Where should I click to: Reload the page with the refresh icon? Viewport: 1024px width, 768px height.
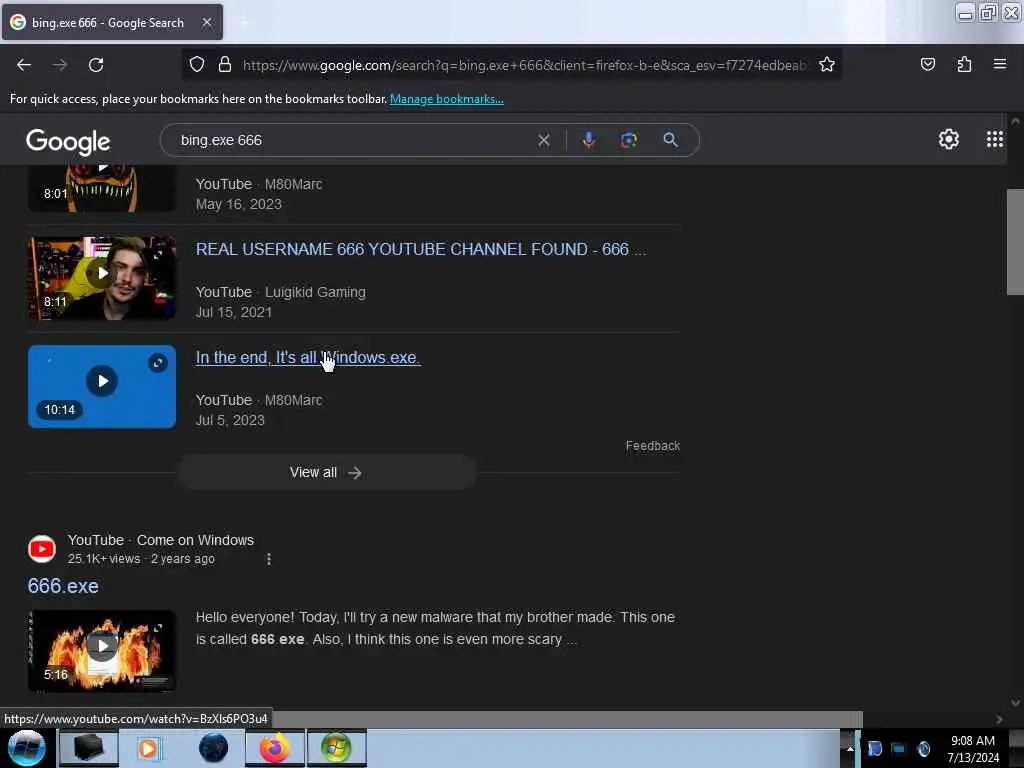pos(96,65)
